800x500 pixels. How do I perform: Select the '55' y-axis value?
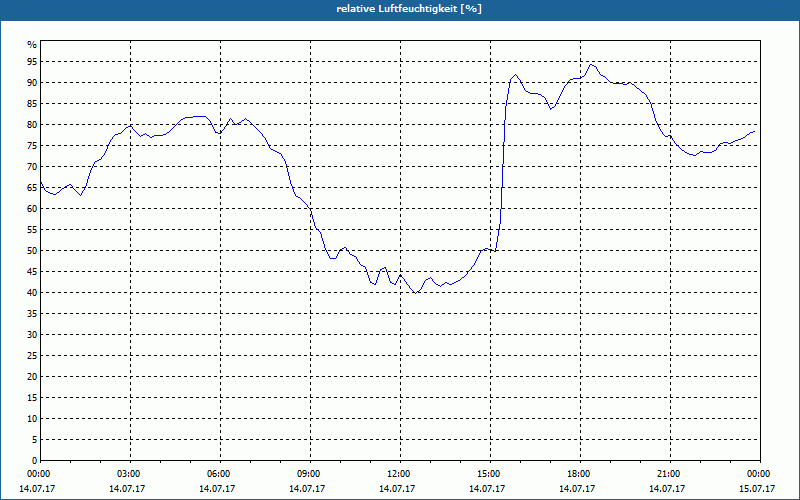[x=32, y=230]
